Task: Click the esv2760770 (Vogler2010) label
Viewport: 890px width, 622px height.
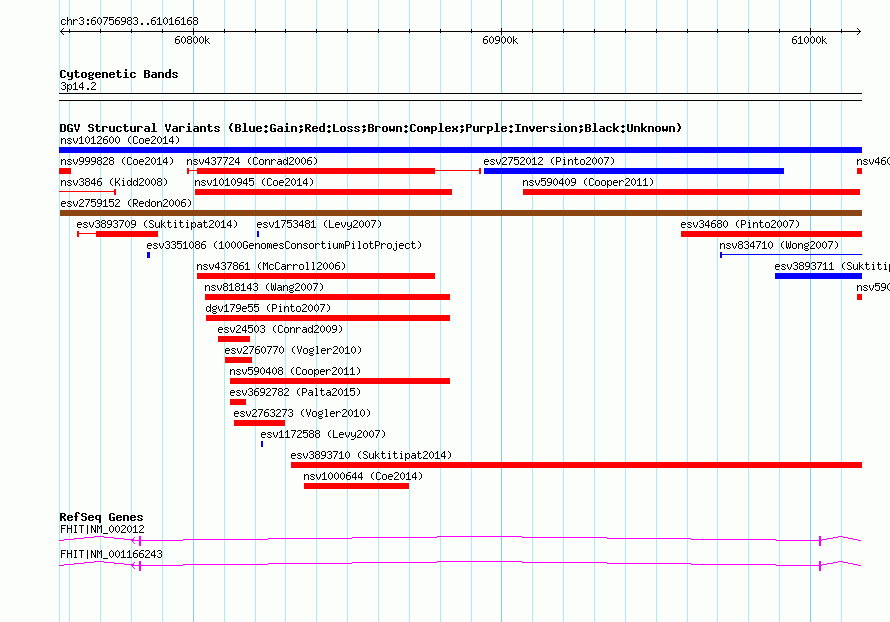Action: (x=293, y=350)
